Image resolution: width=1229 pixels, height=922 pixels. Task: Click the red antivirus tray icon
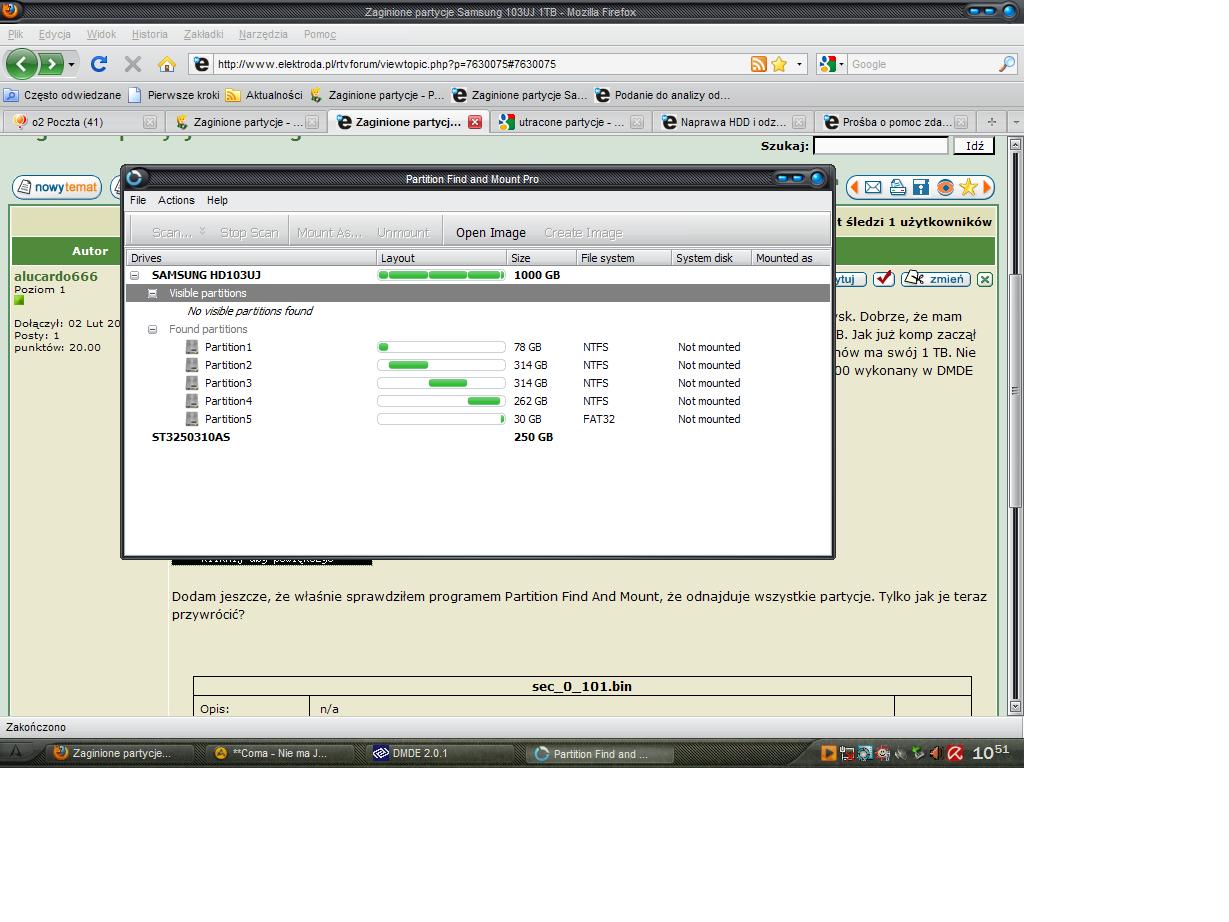coord(955,753)
